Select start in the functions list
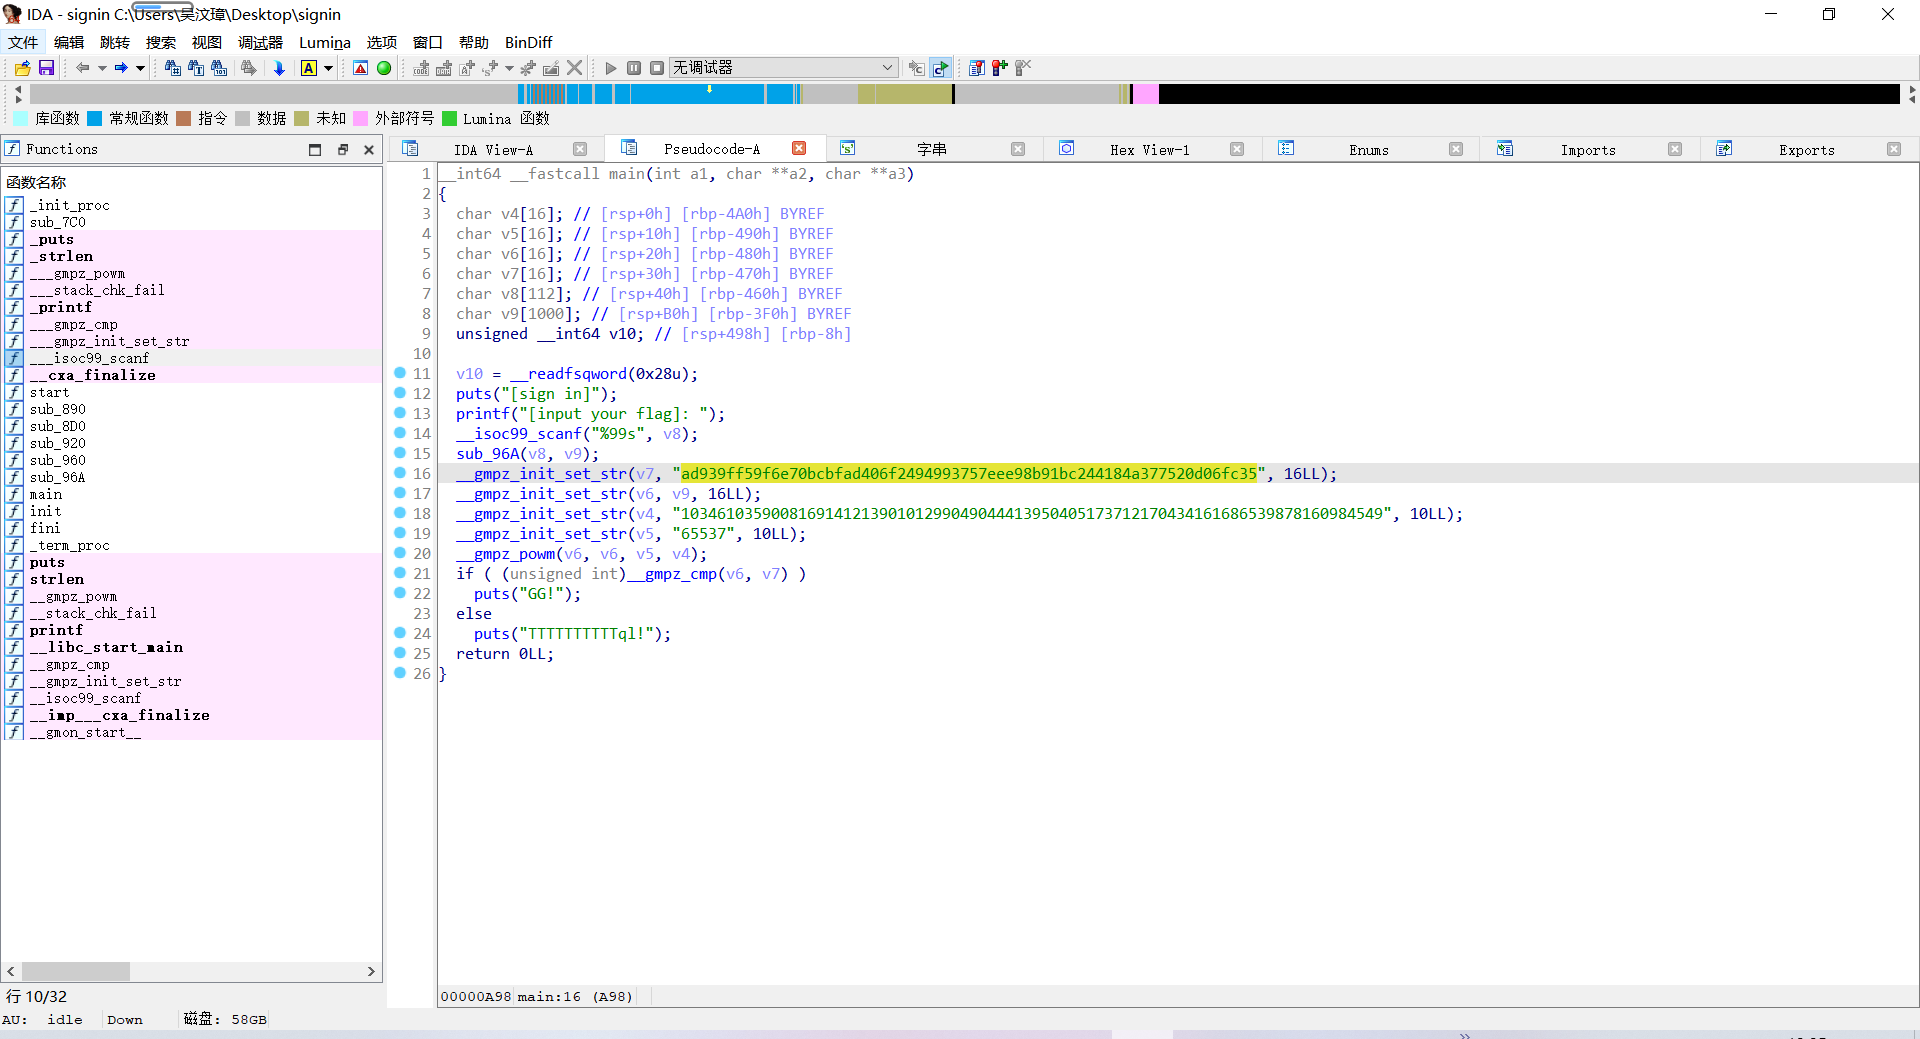 49,392
